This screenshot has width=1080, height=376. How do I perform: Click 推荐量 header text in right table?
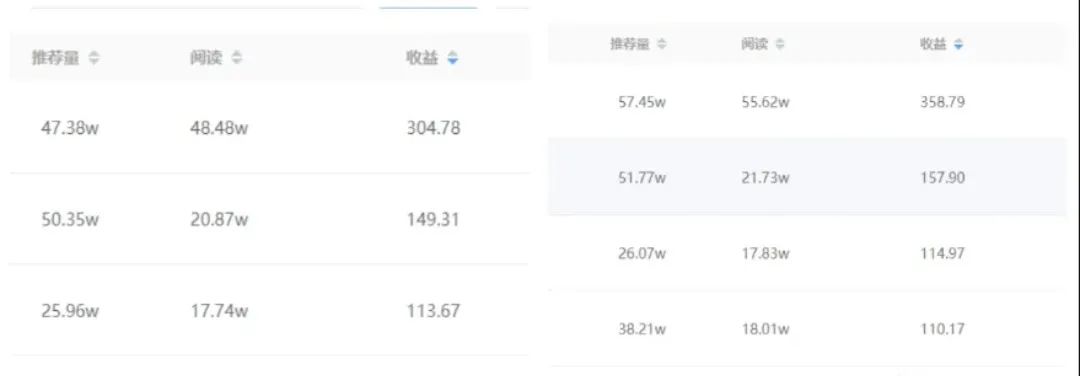(630, 44)
